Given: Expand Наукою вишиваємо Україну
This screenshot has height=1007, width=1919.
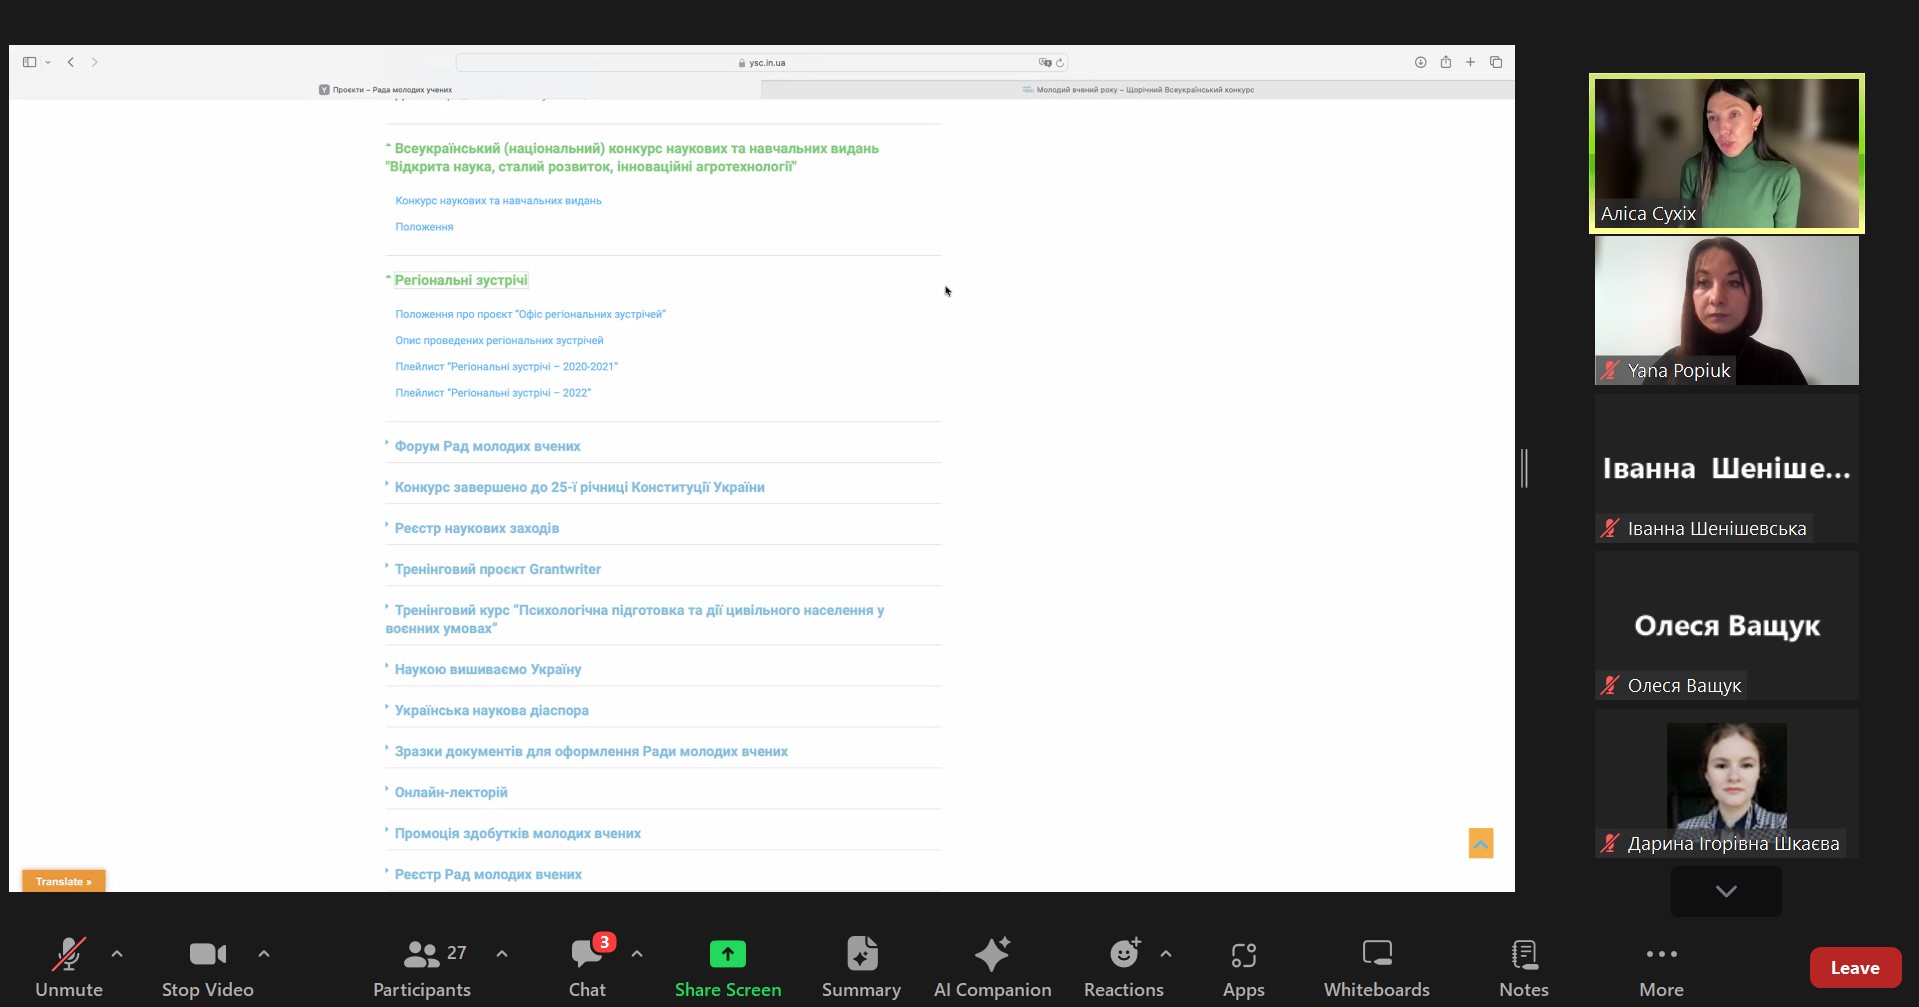Looking at the screenshot, I should pos(487,669).
